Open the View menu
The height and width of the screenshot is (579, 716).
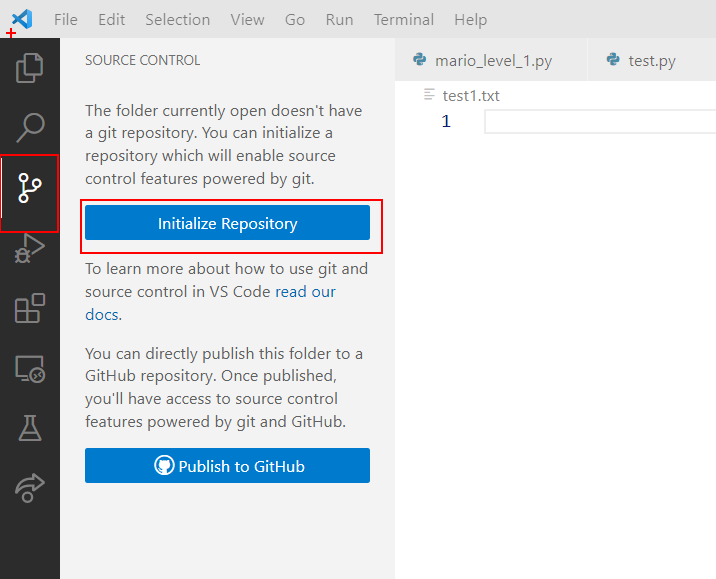tap(247, 20)
